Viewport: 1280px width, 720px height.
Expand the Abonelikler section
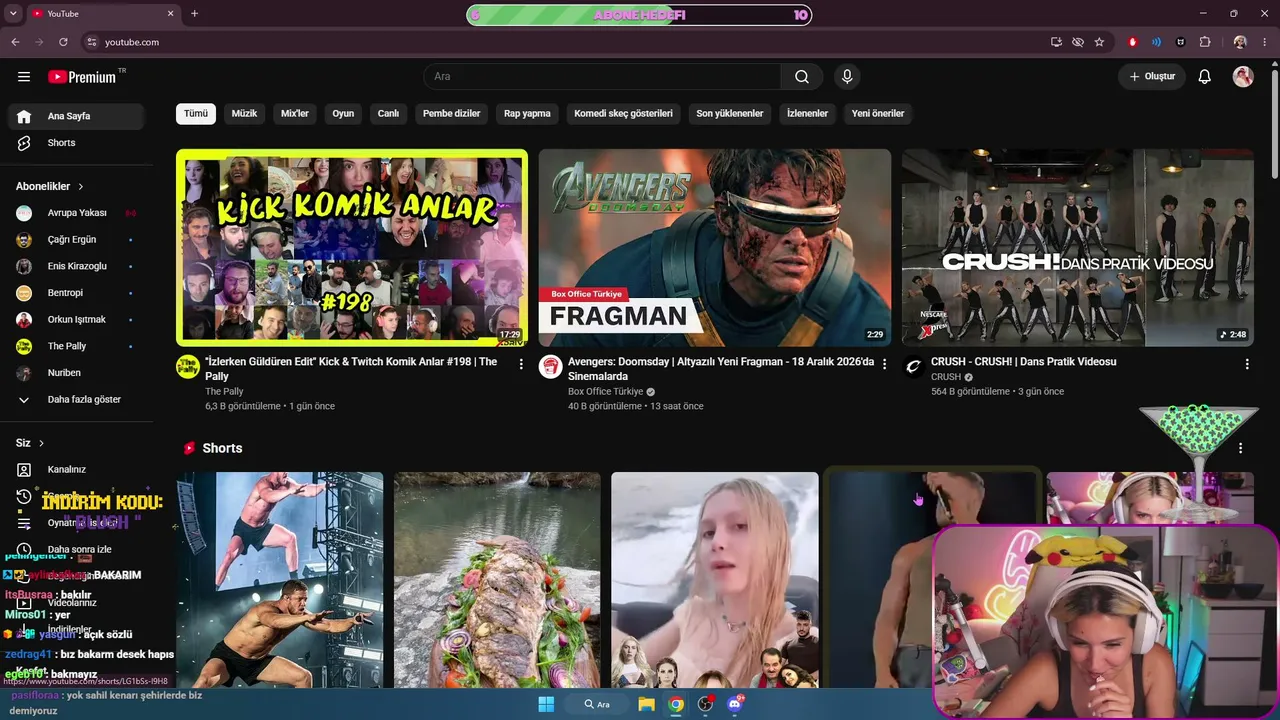pos(50,186)
